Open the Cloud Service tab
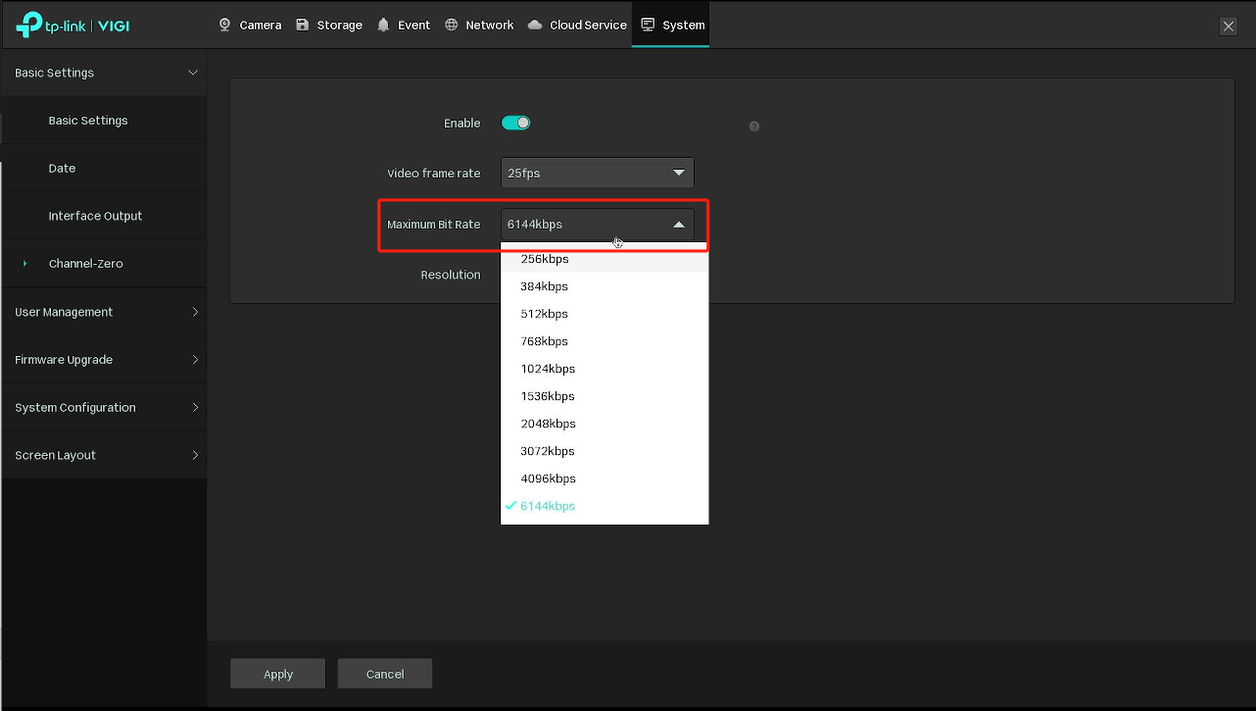This screenshot has width=1256, height=711. click(x=577, y=24)
